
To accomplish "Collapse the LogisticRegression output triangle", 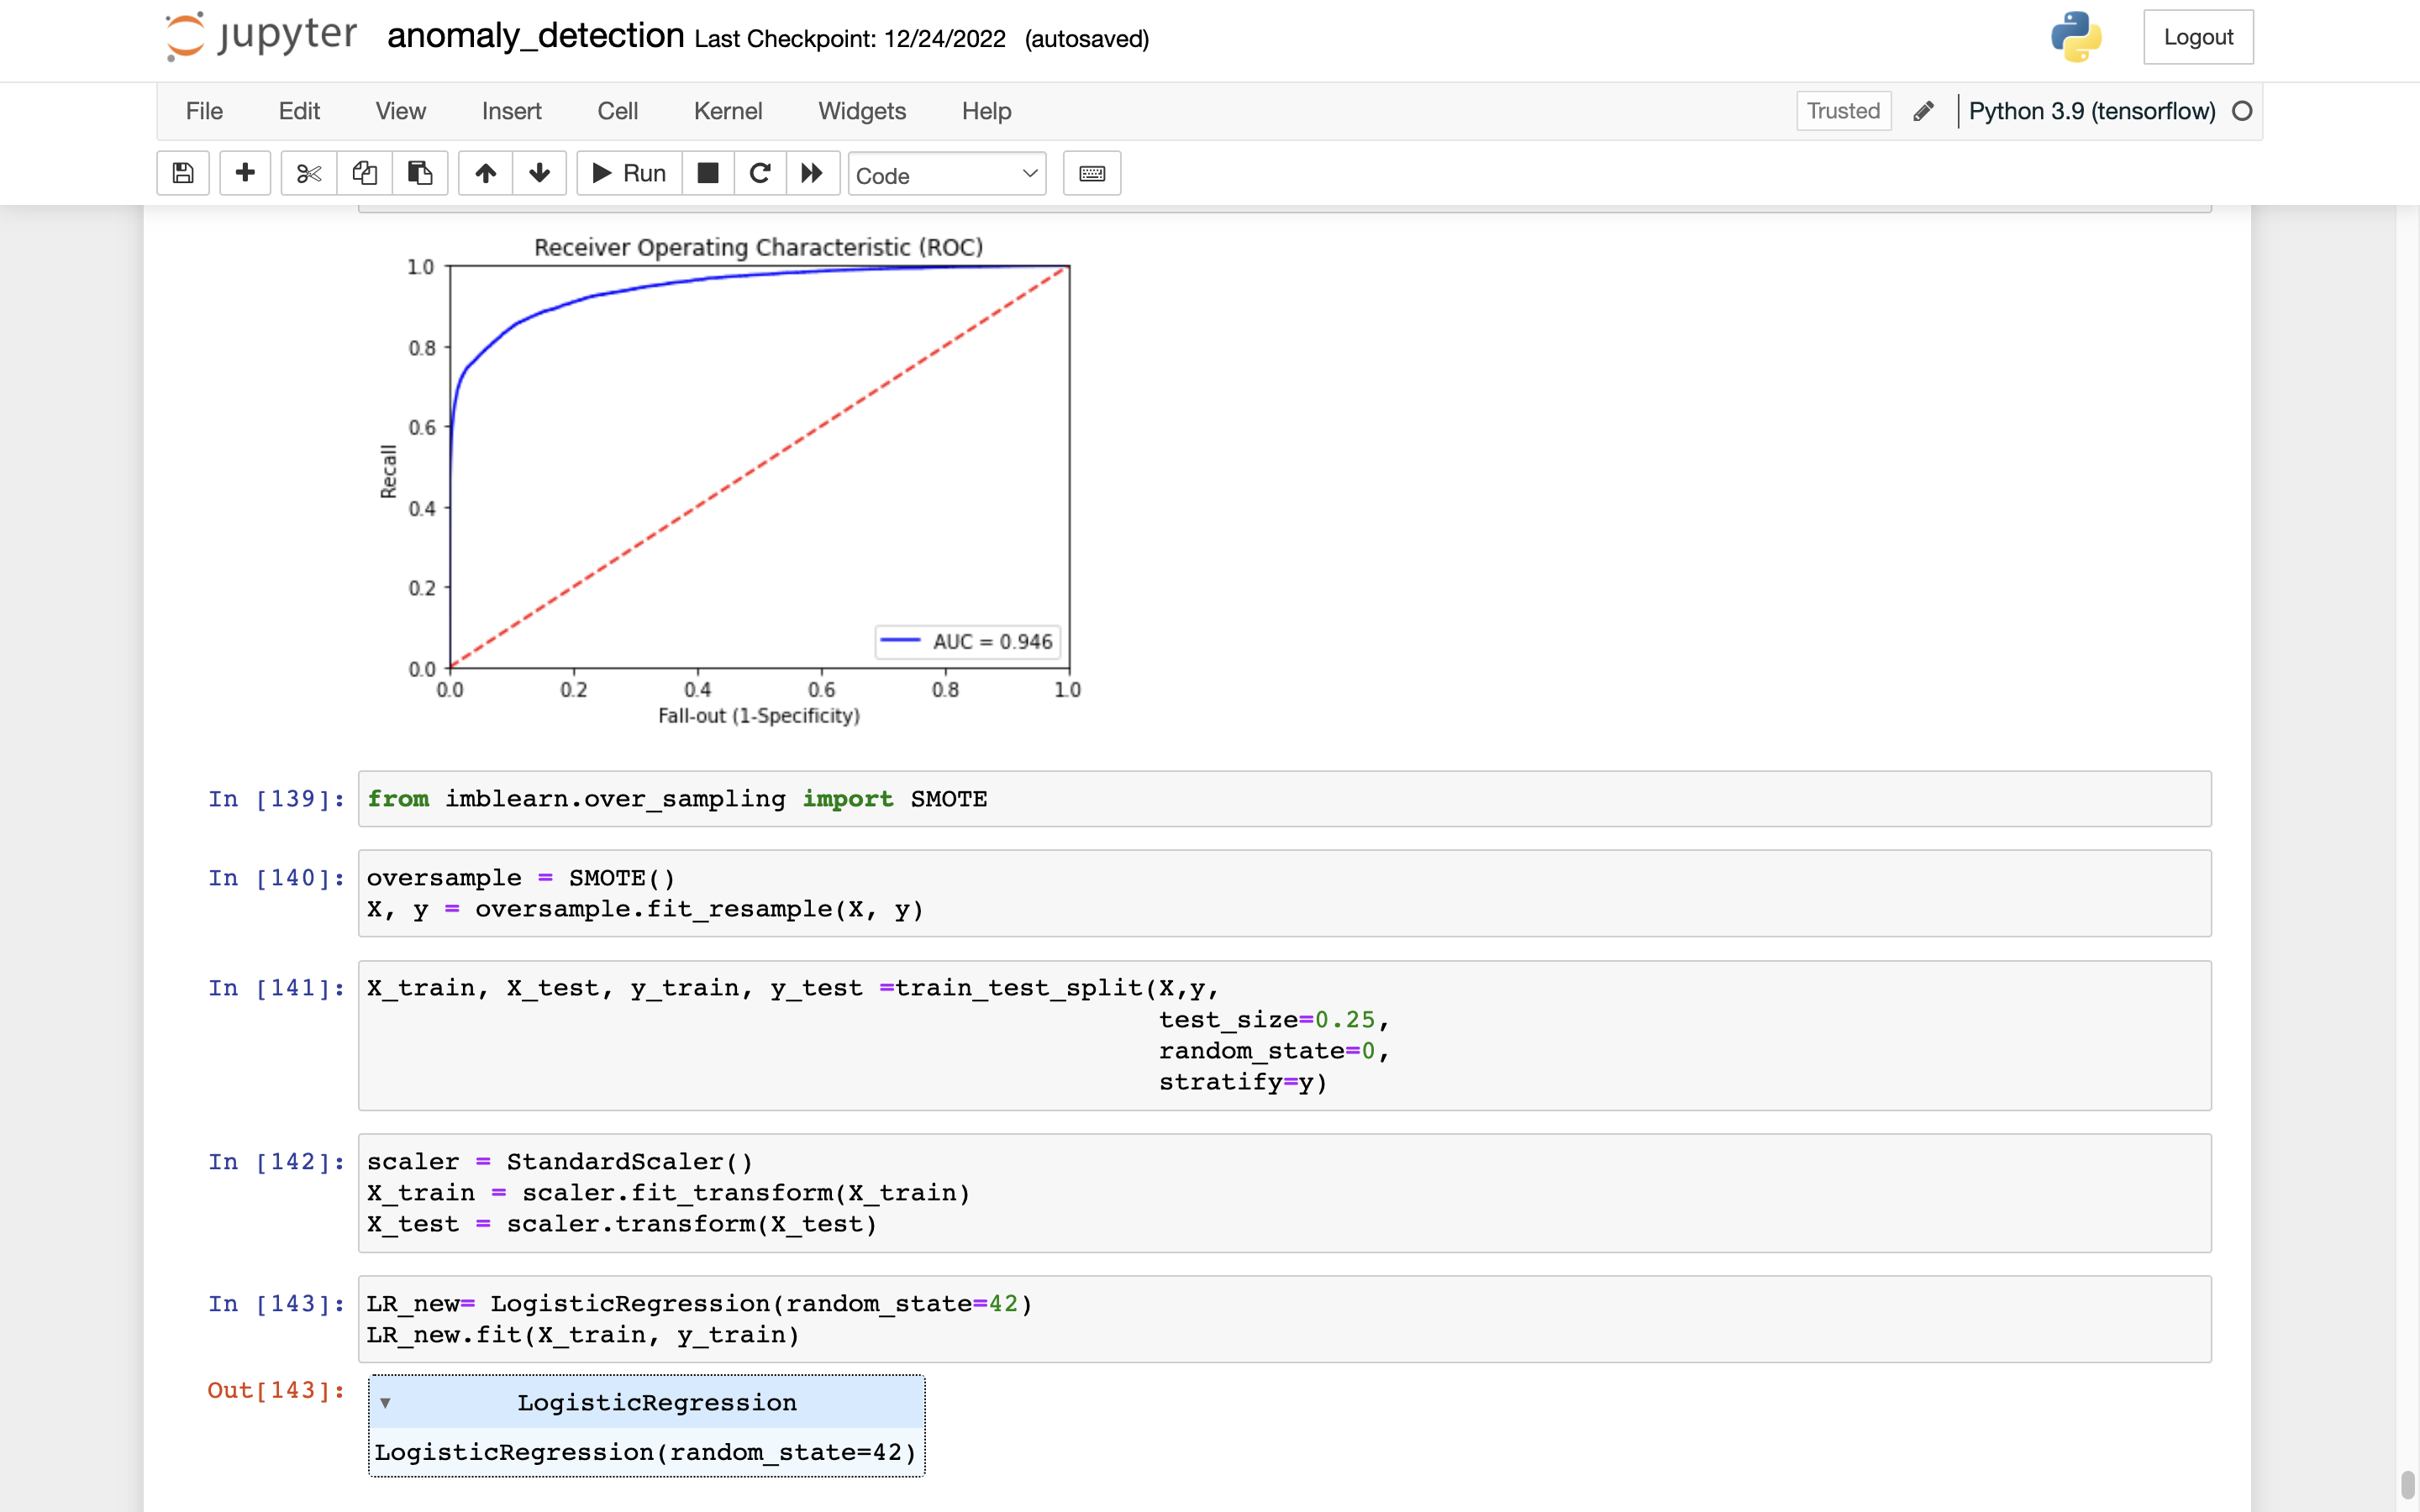I will (385, 1403).
